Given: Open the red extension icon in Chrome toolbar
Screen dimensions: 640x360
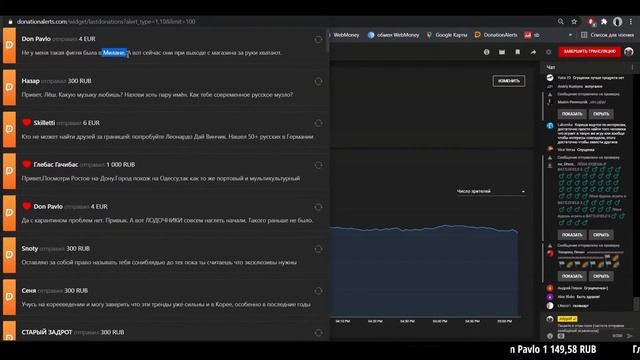Looking at the screenshot, I should click(591, 22).
